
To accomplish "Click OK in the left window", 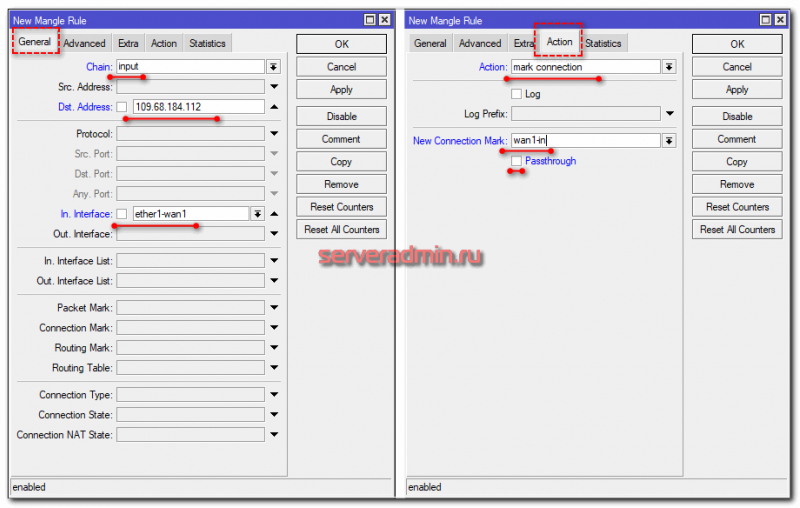I will [341, 44].
